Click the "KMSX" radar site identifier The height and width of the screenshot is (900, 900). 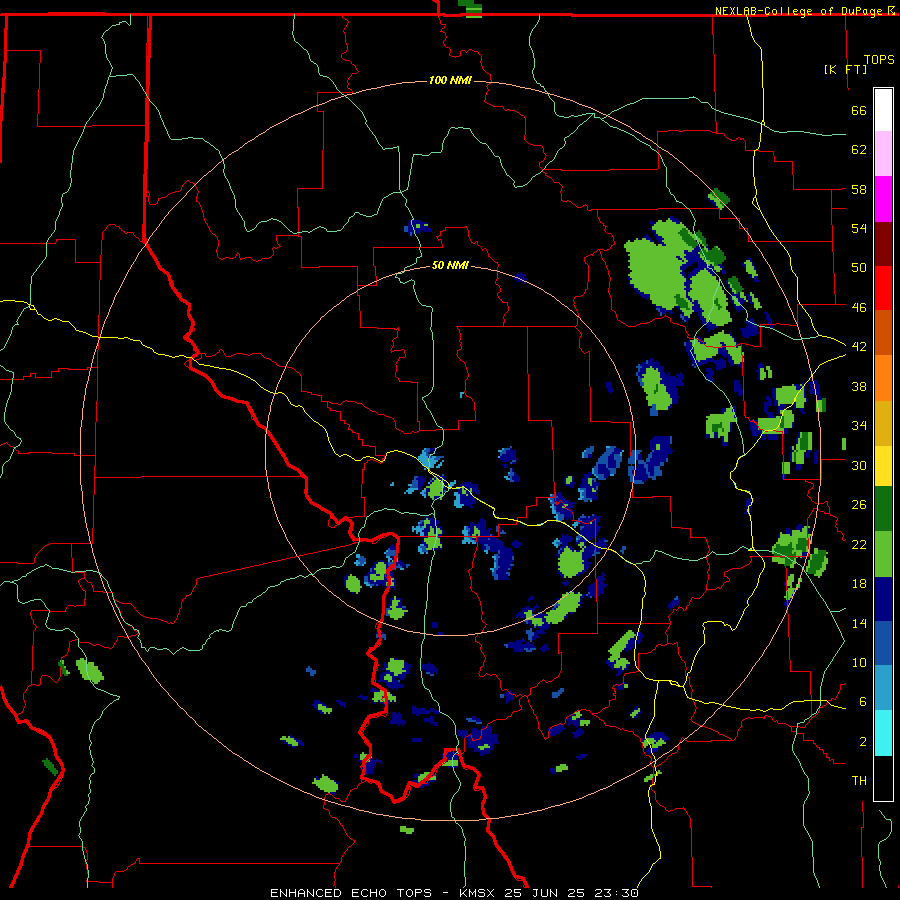[479, 893]
